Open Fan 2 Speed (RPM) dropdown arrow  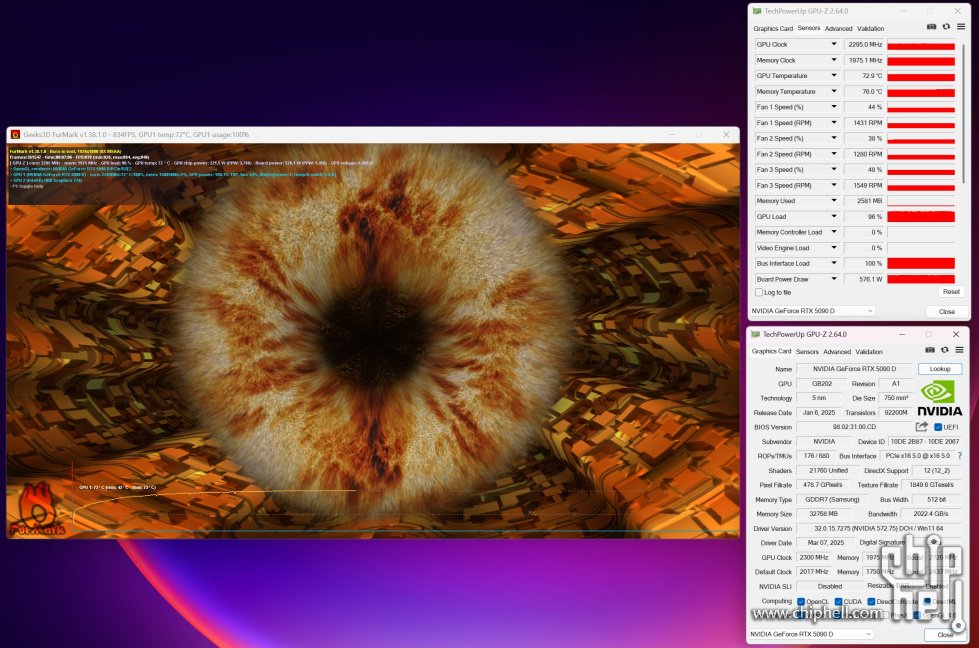[x=834, y=154]
